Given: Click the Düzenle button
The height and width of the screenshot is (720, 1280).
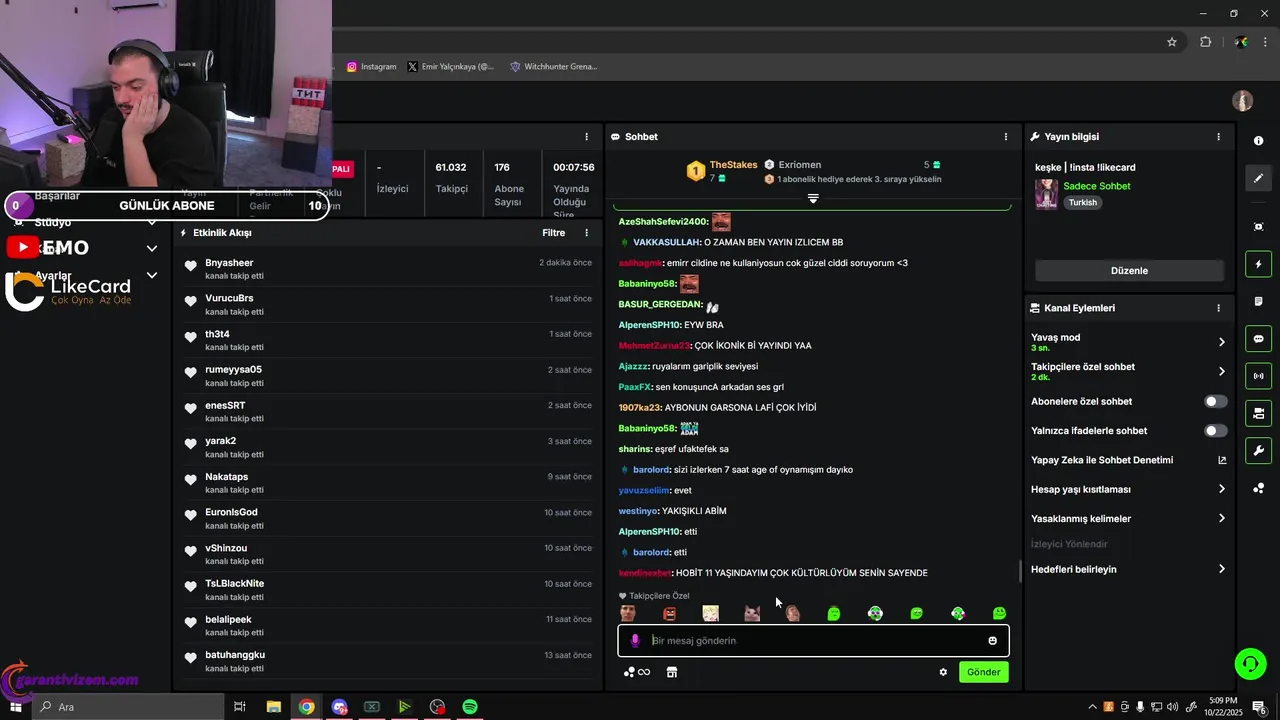Looking at the screenshot, I should pos(1129,271).
